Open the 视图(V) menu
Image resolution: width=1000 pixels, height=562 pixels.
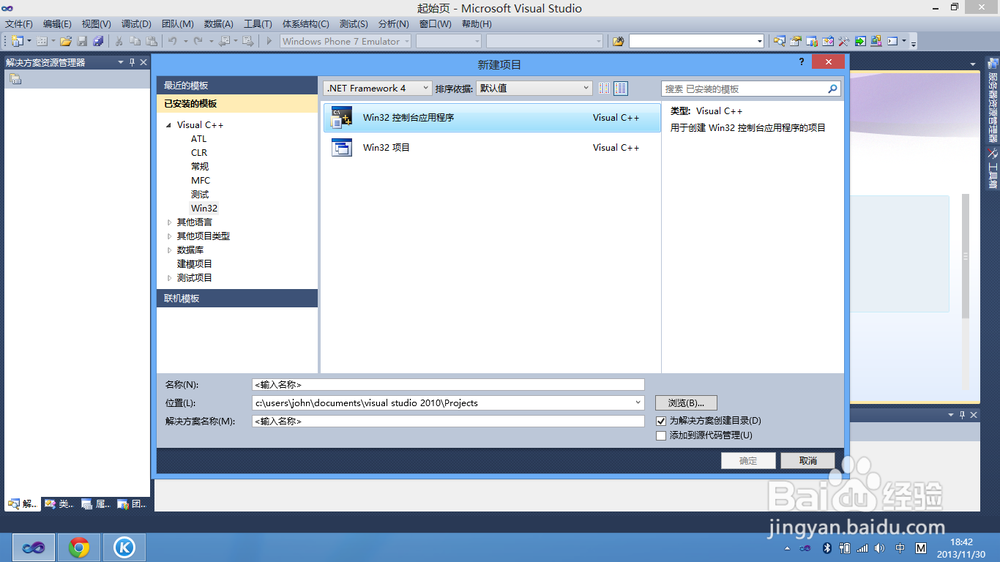[x=96, y=24]
